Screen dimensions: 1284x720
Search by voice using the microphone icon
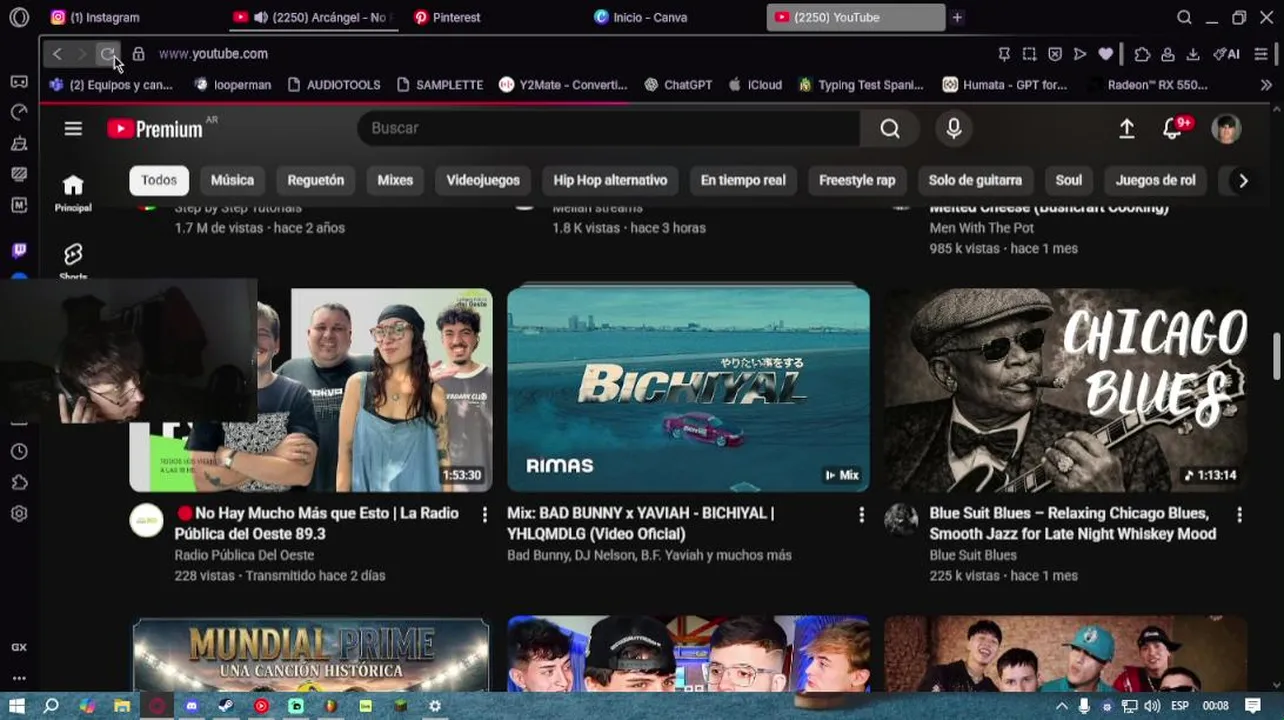coord(954,128)
